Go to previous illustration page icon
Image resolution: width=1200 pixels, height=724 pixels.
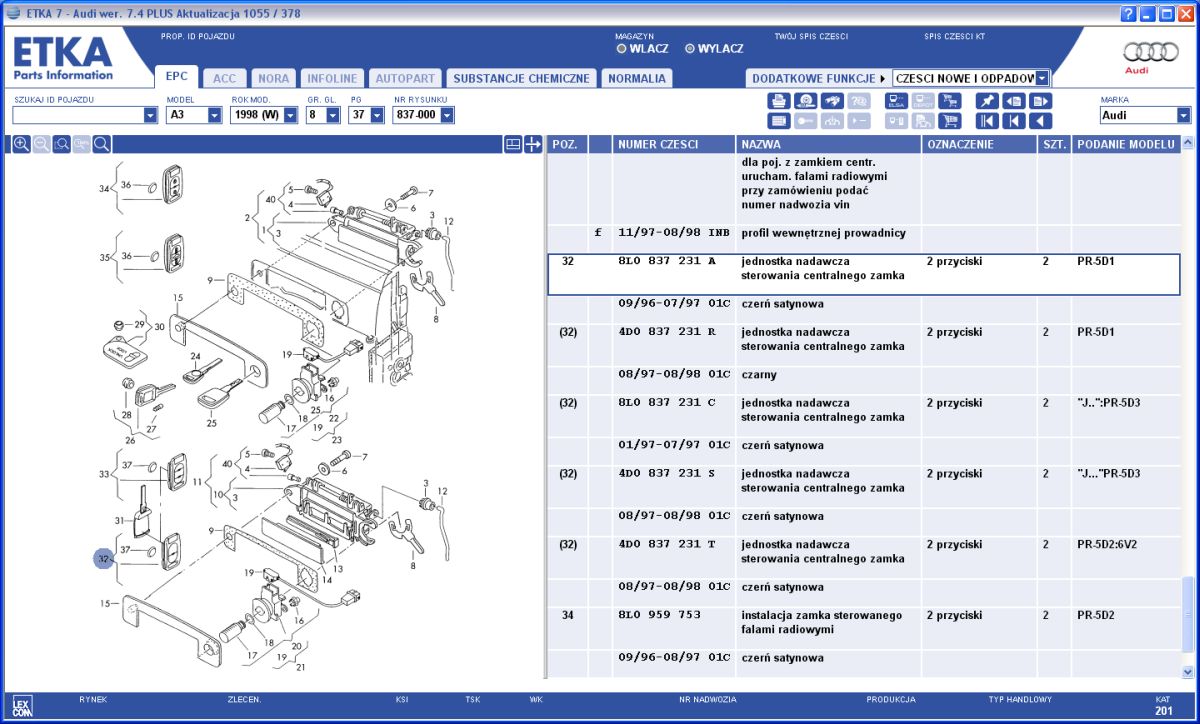[x=1014, y=101]
